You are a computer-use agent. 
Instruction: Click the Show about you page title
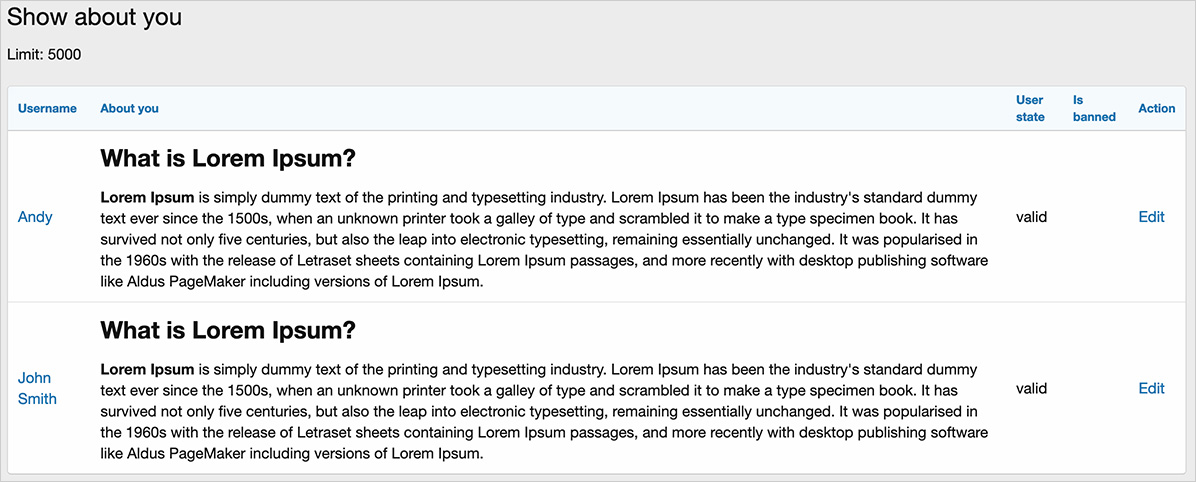[94, 18]
